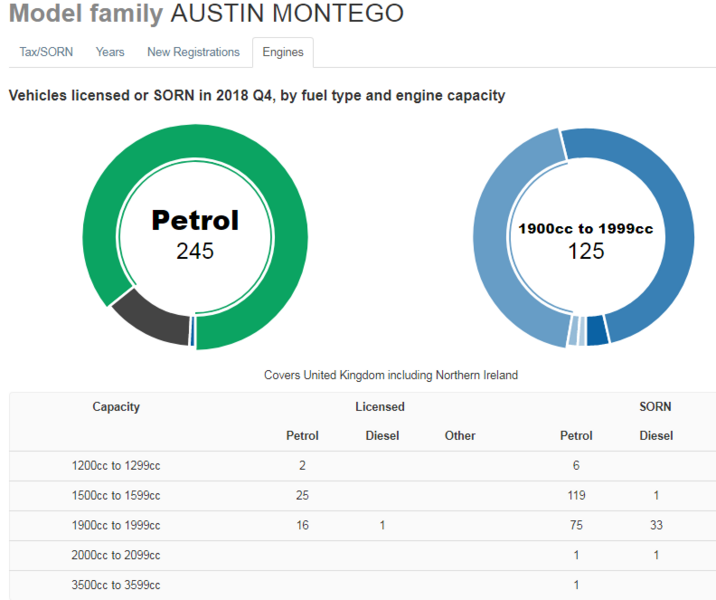716x600 pixels.
Task: Click the 1900cc to 1999cc donut center label
Action: point(586,241)
